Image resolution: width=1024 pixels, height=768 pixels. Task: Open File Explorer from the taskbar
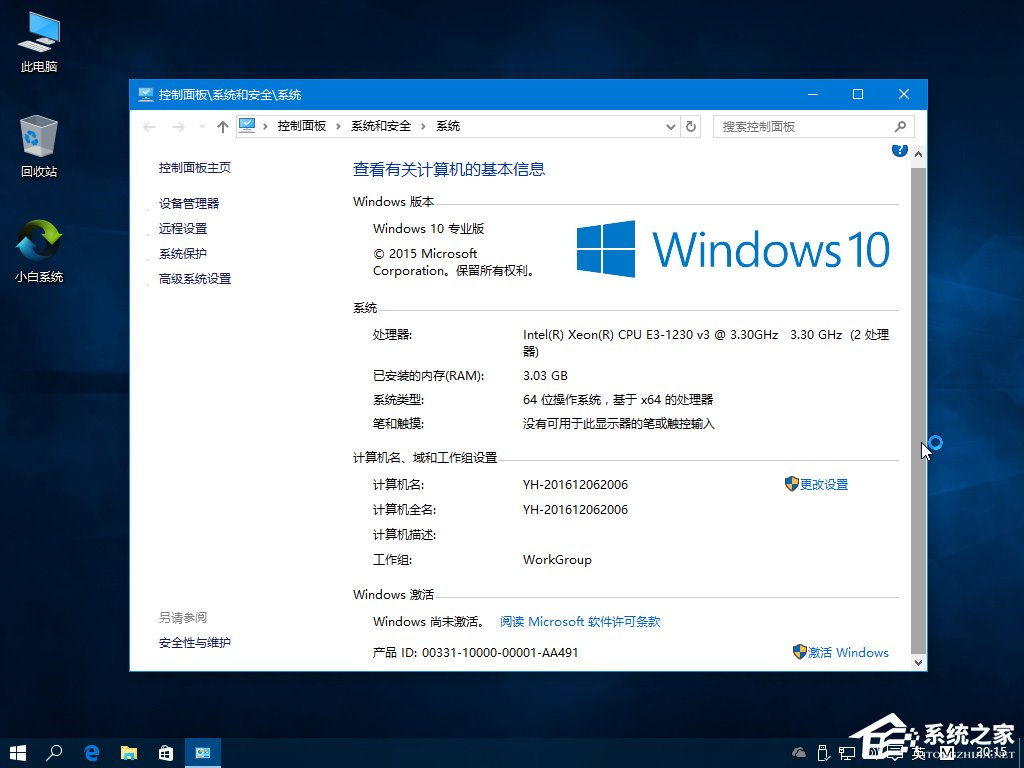tap(129, 752)
